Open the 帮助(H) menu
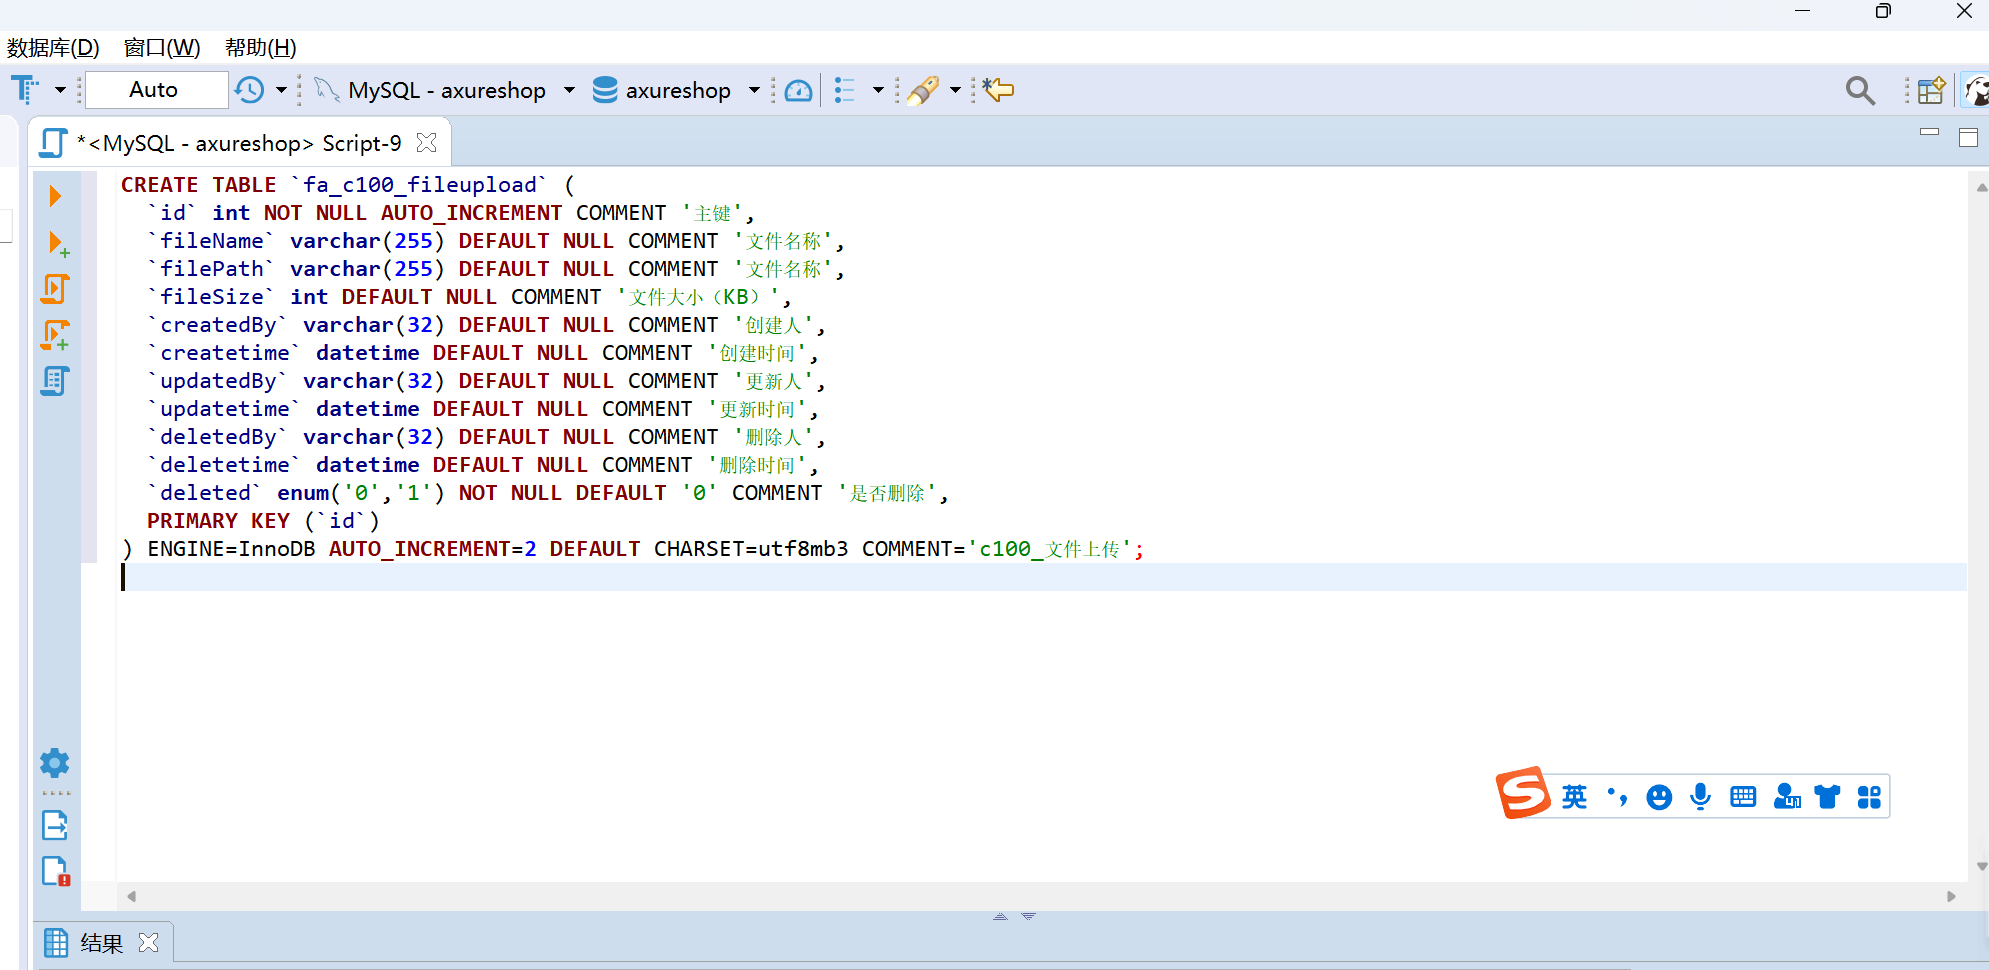The height and width of the screenshot is (970, 1989). [261, 47]
